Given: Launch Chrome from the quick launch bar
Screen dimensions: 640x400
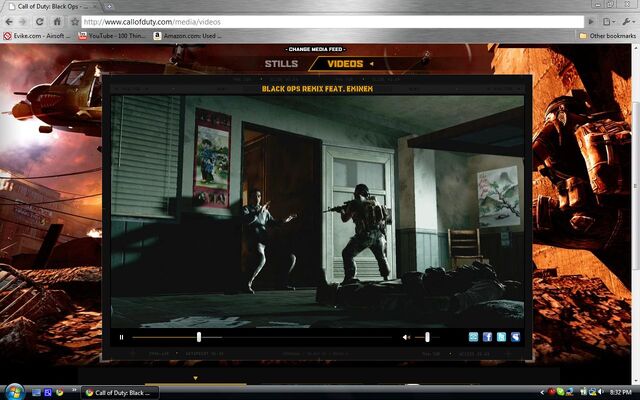Looking at the screenshot, I should click(60, 393).
